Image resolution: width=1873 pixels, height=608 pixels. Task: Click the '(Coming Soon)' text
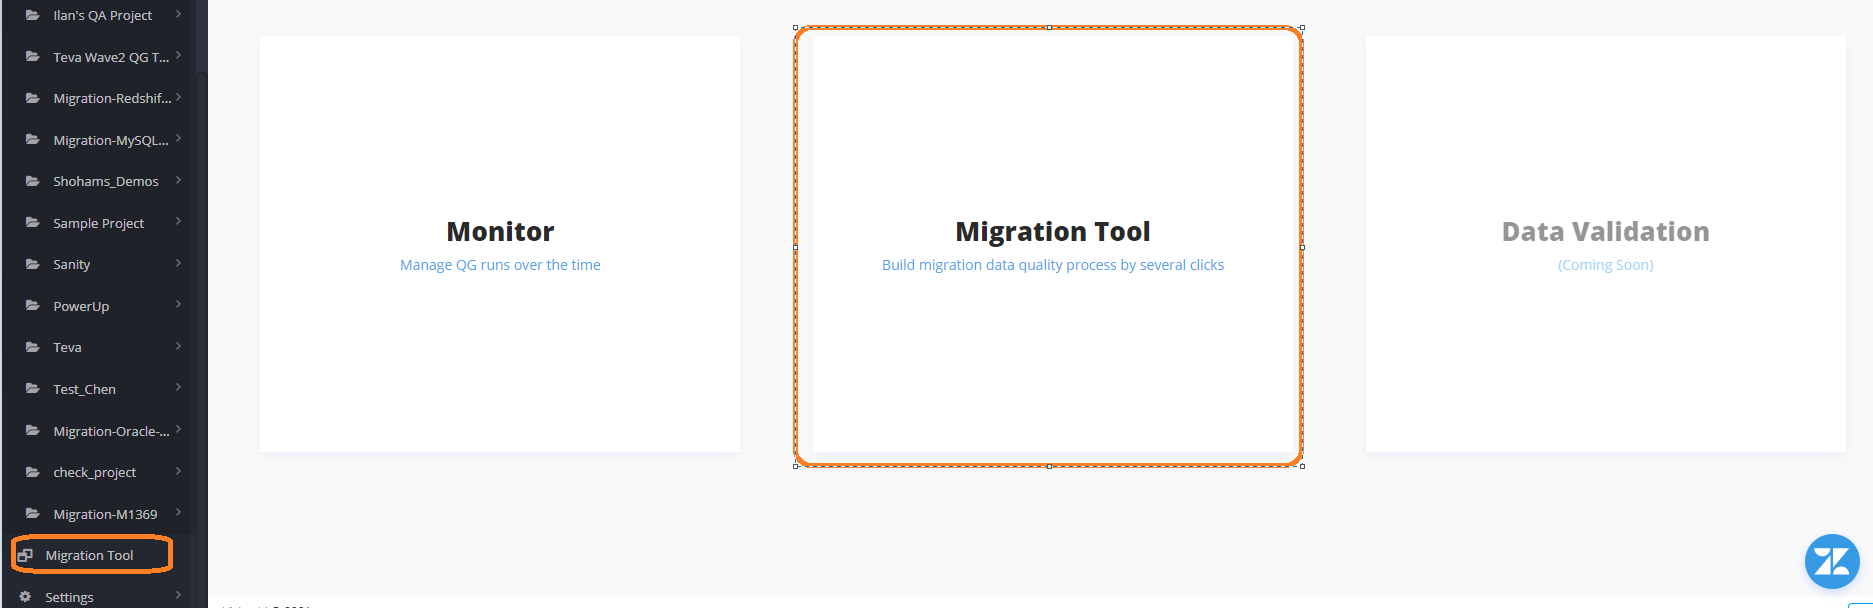tap(1605, 265)
